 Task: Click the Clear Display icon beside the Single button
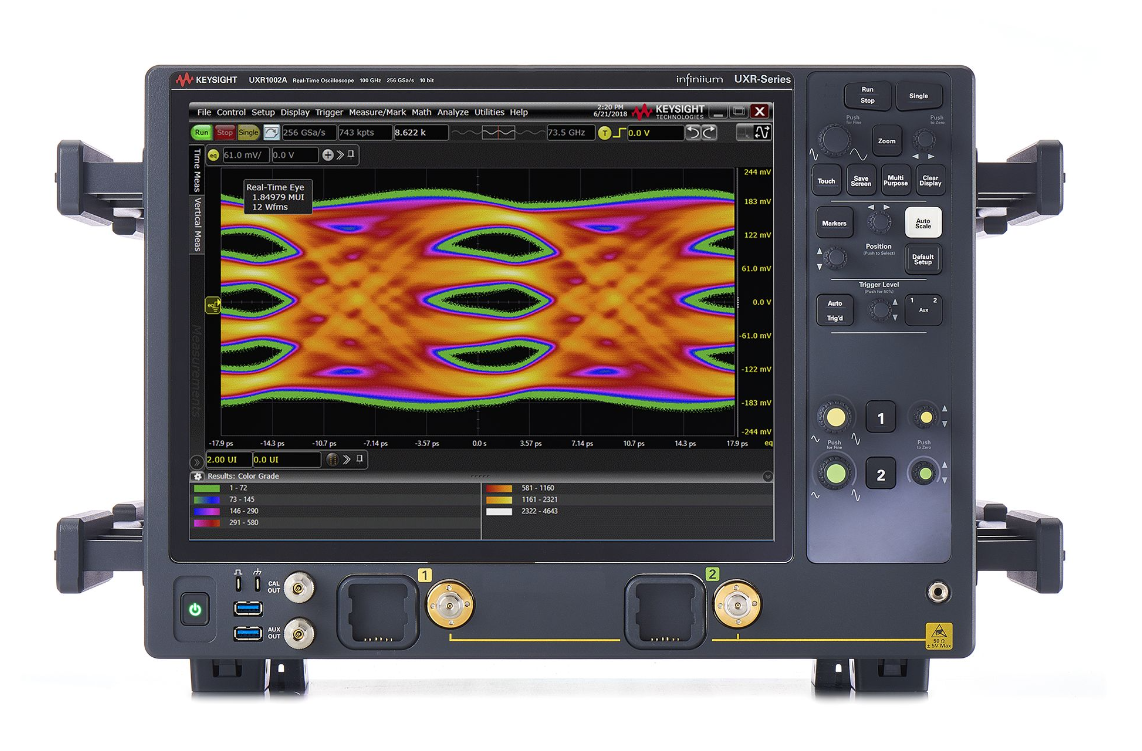(270, 134)
